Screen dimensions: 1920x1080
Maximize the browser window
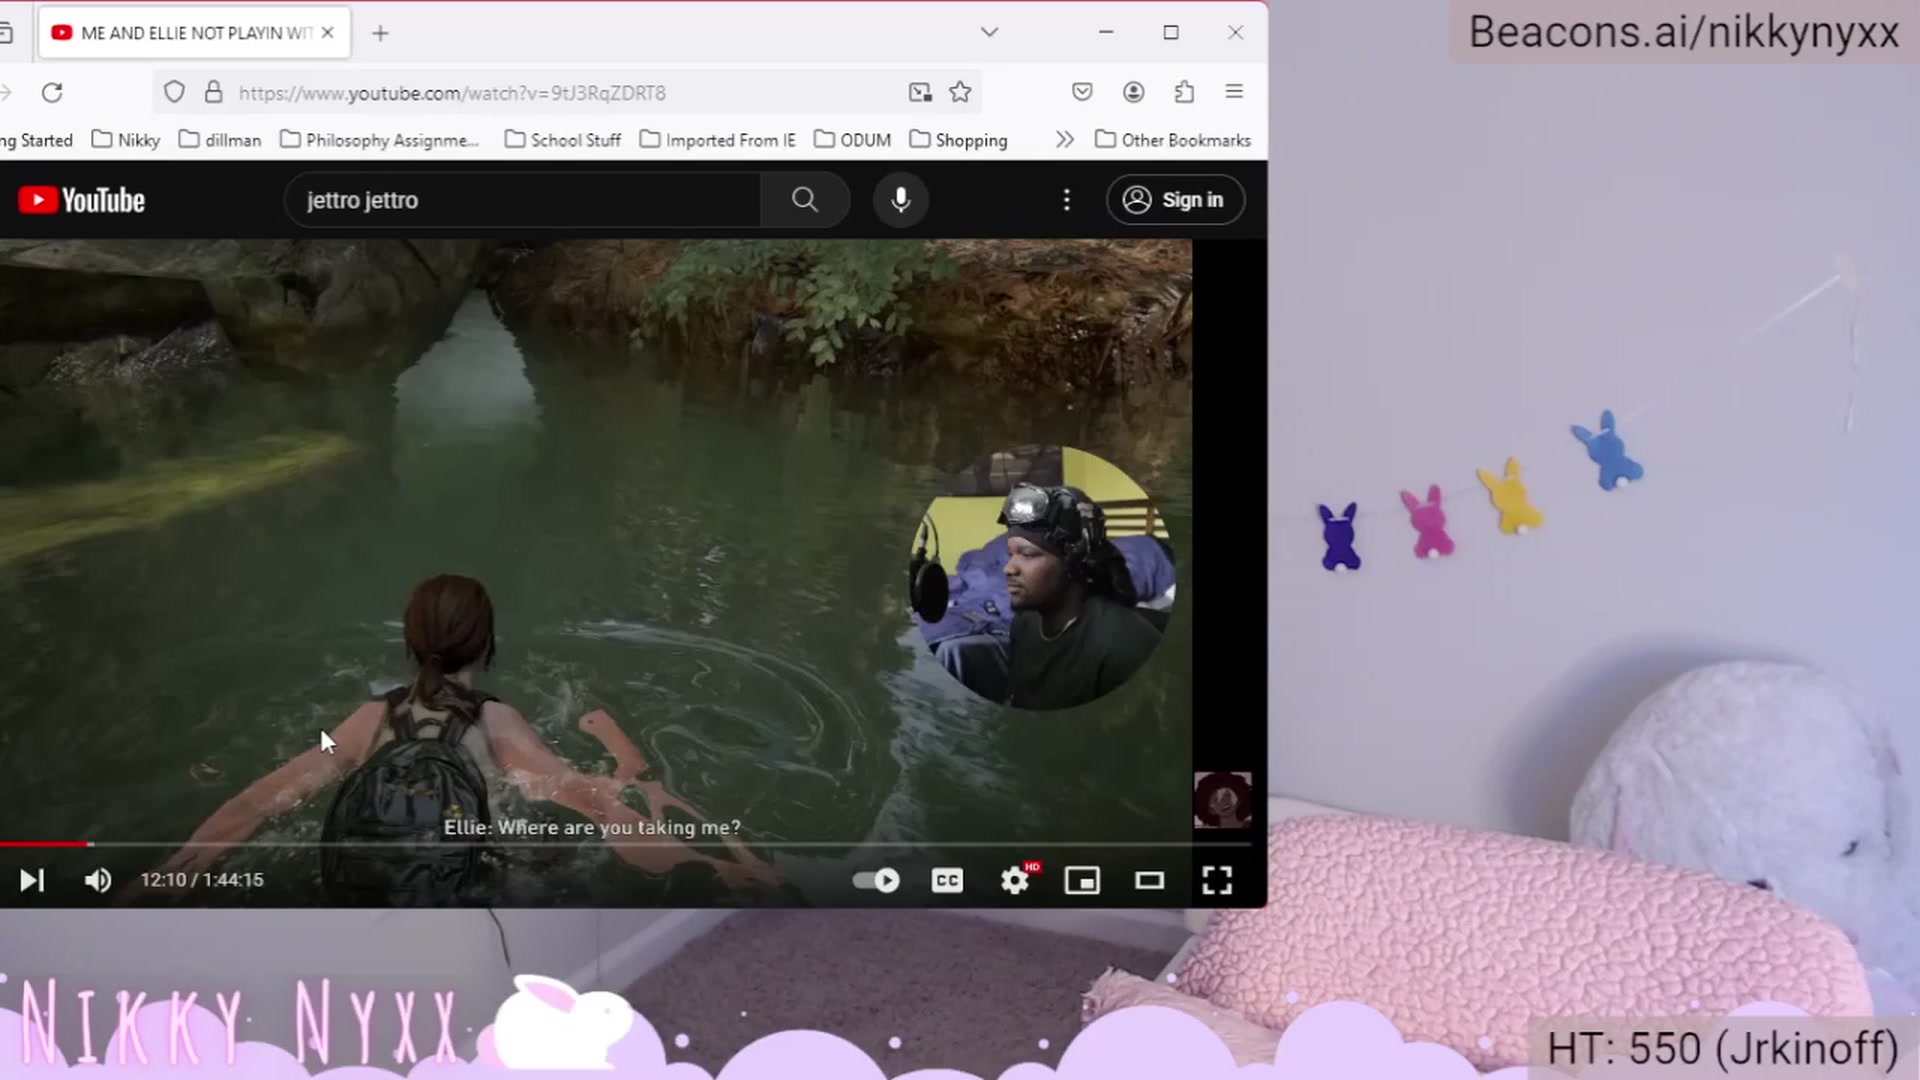coord(1171,32)
